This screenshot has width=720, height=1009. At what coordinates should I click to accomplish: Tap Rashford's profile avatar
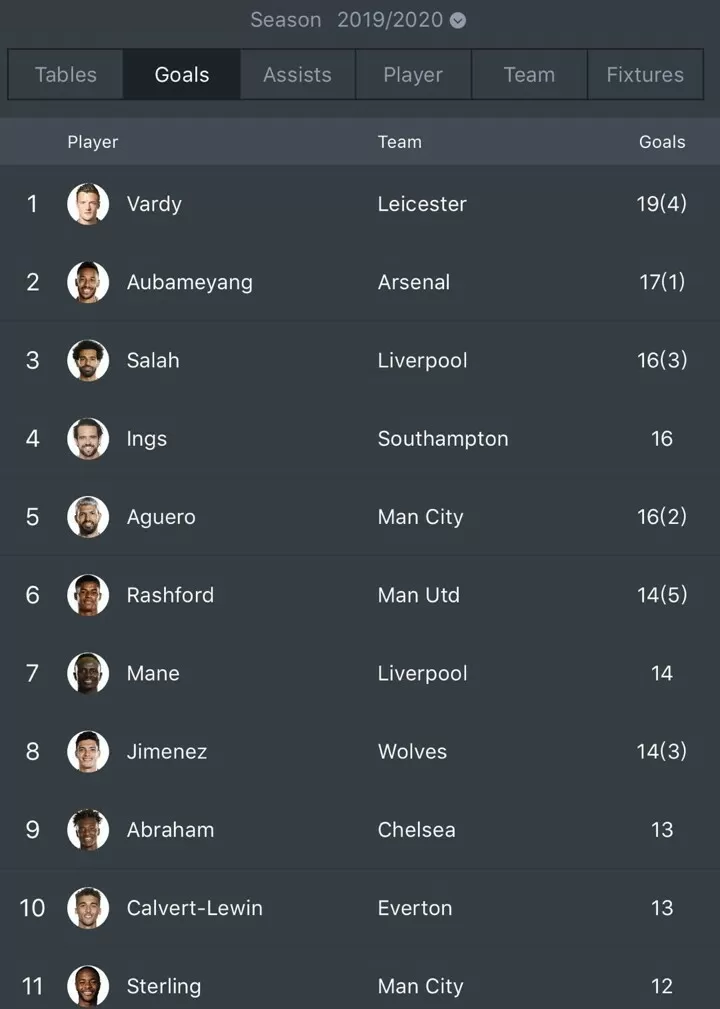tap(88, 595)
